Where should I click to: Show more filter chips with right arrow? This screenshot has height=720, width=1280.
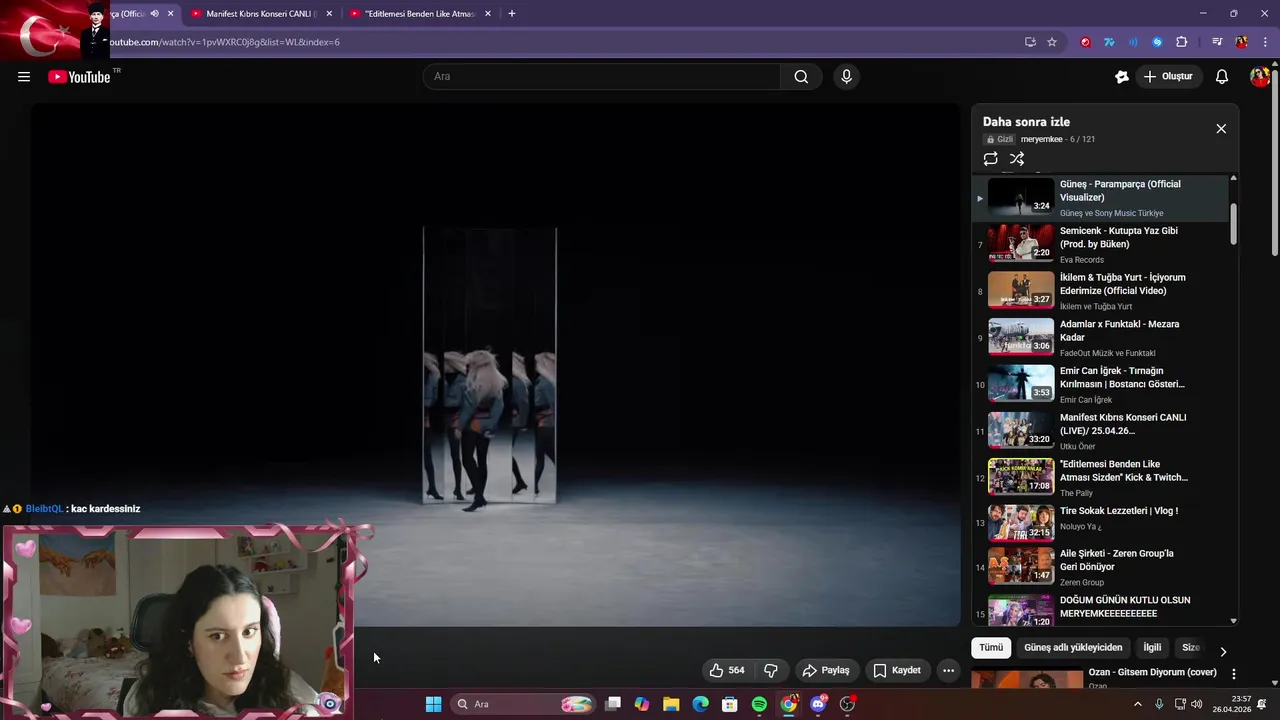tap(1222, 651)
